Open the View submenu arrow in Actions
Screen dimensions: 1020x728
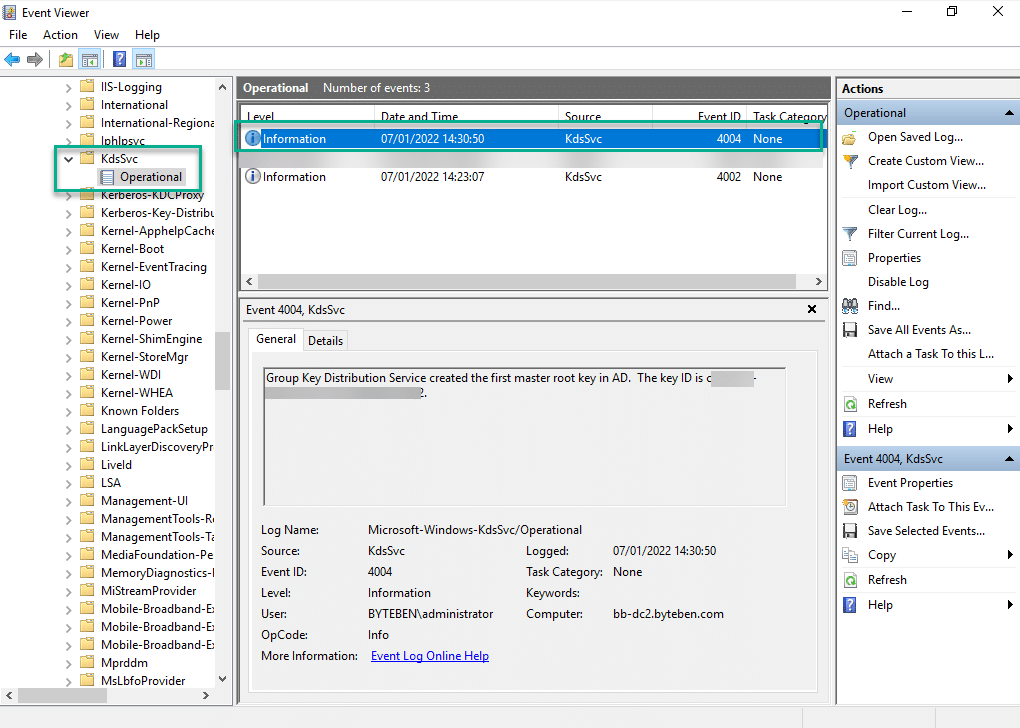(1010, 379)
